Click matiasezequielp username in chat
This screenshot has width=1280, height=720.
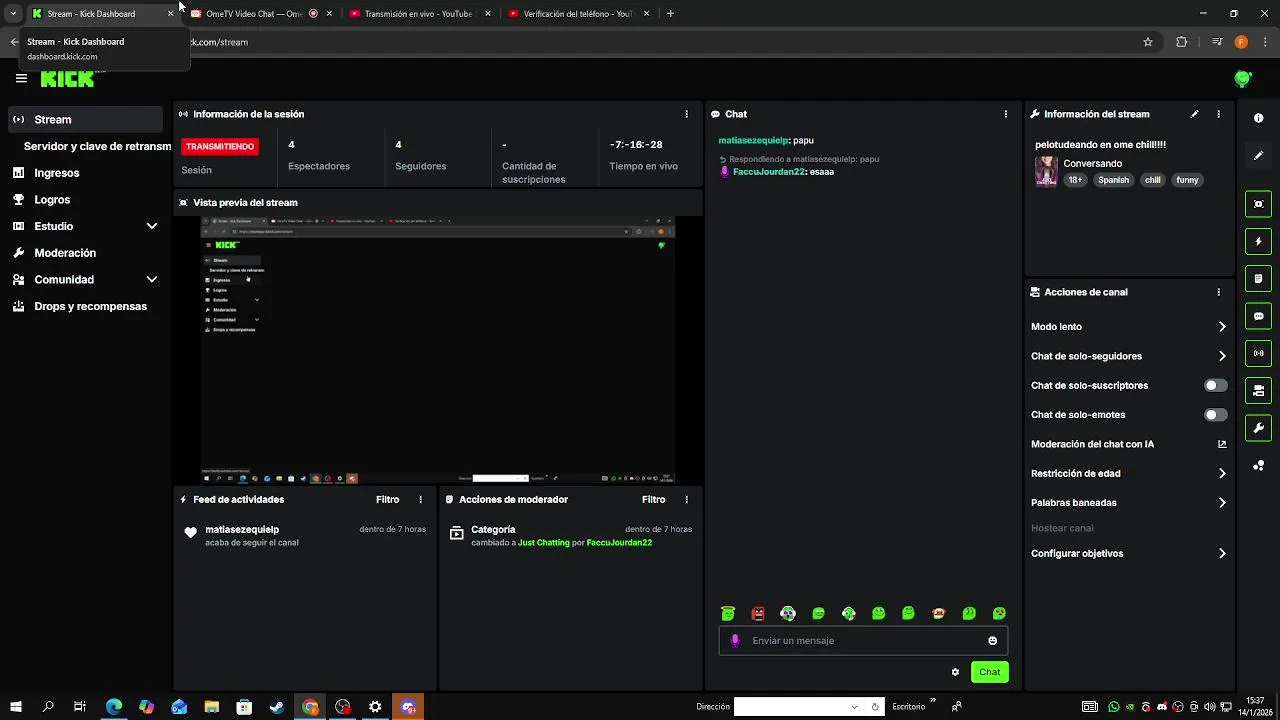point(753,141)
